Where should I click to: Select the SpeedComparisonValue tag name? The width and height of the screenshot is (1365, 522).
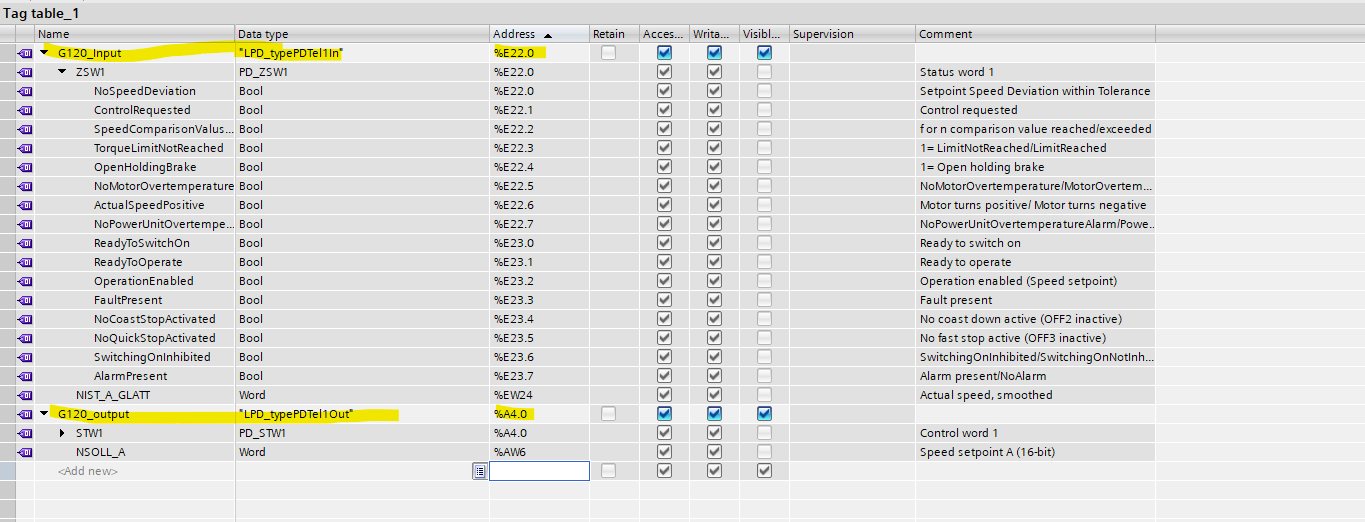click(x=164, y=129)
